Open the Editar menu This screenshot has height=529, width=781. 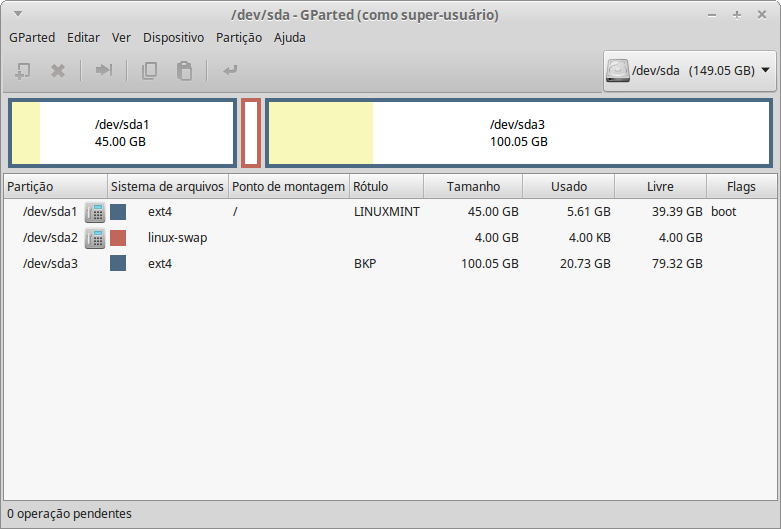(83, 38)
